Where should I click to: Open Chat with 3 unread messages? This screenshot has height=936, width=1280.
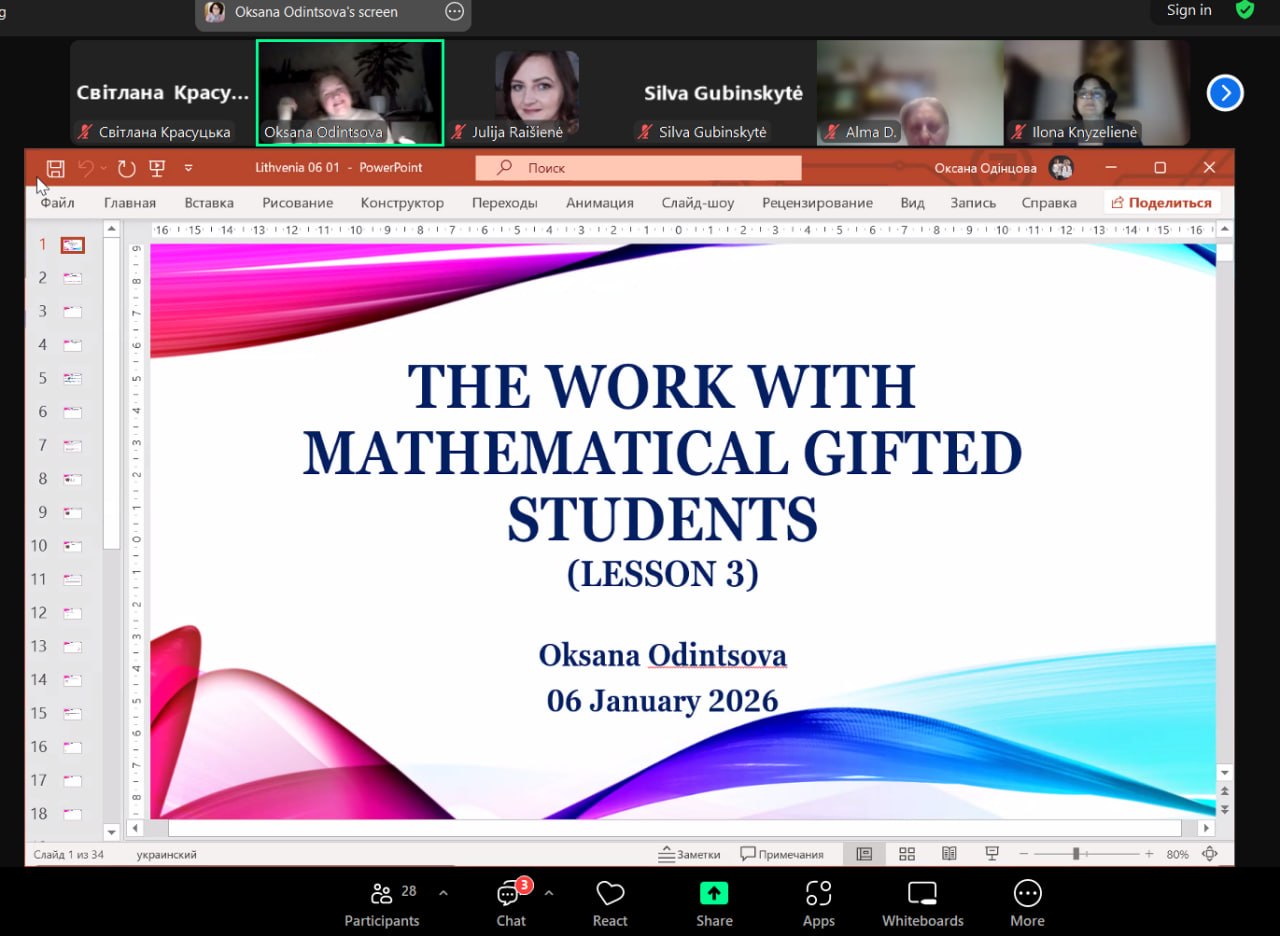[511, 903]
